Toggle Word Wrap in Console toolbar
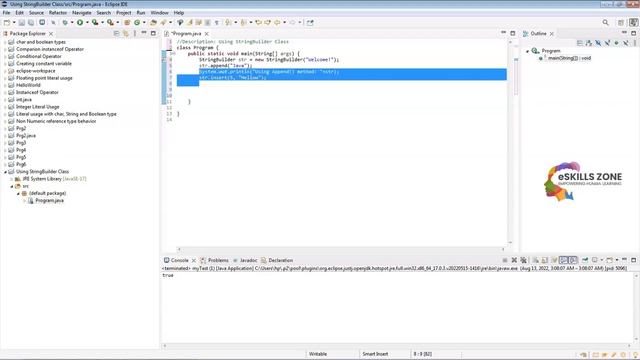The height and width of the screenshot is (360, 640). [554, 260]
